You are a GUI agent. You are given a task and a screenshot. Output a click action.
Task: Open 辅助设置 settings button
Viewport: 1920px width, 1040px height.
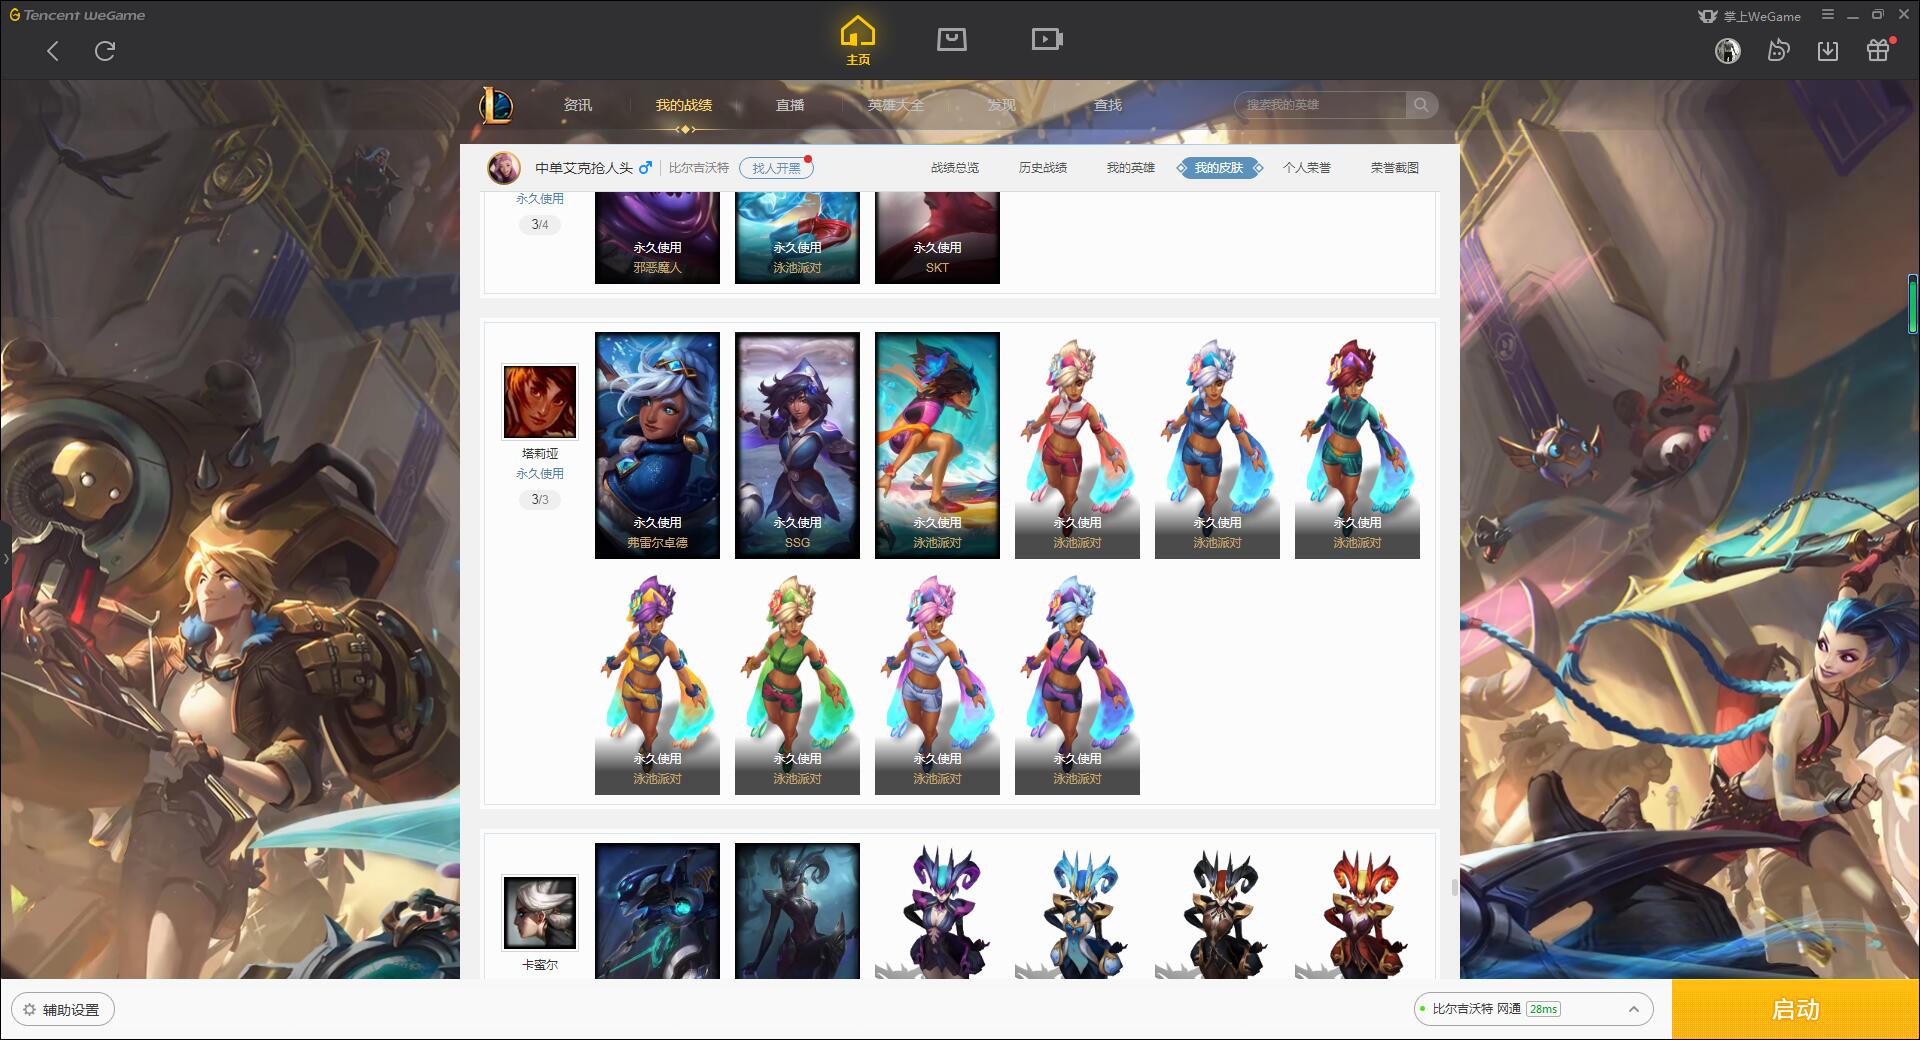coord(63,1009)
